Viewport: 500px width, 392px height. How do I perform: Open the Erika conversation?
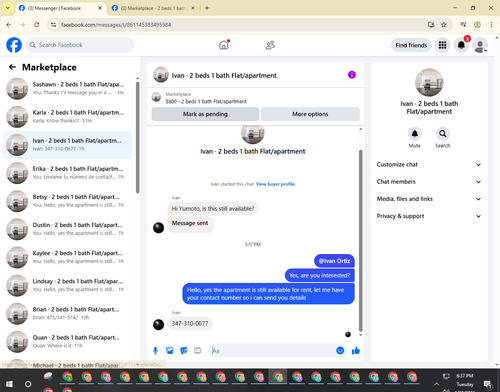tap(67, 173)
